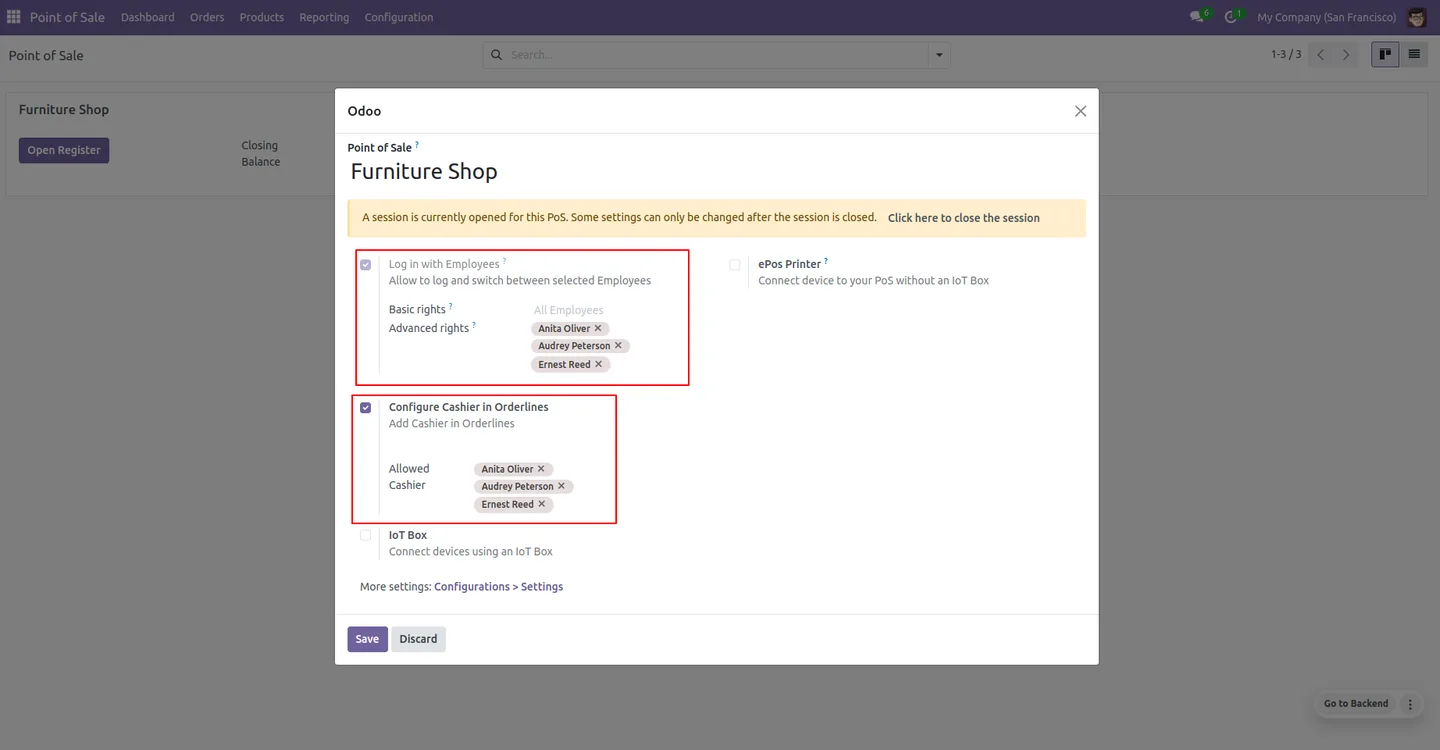Click the search magnifier icon
The image size is (1440, 750).
(497, 55)
